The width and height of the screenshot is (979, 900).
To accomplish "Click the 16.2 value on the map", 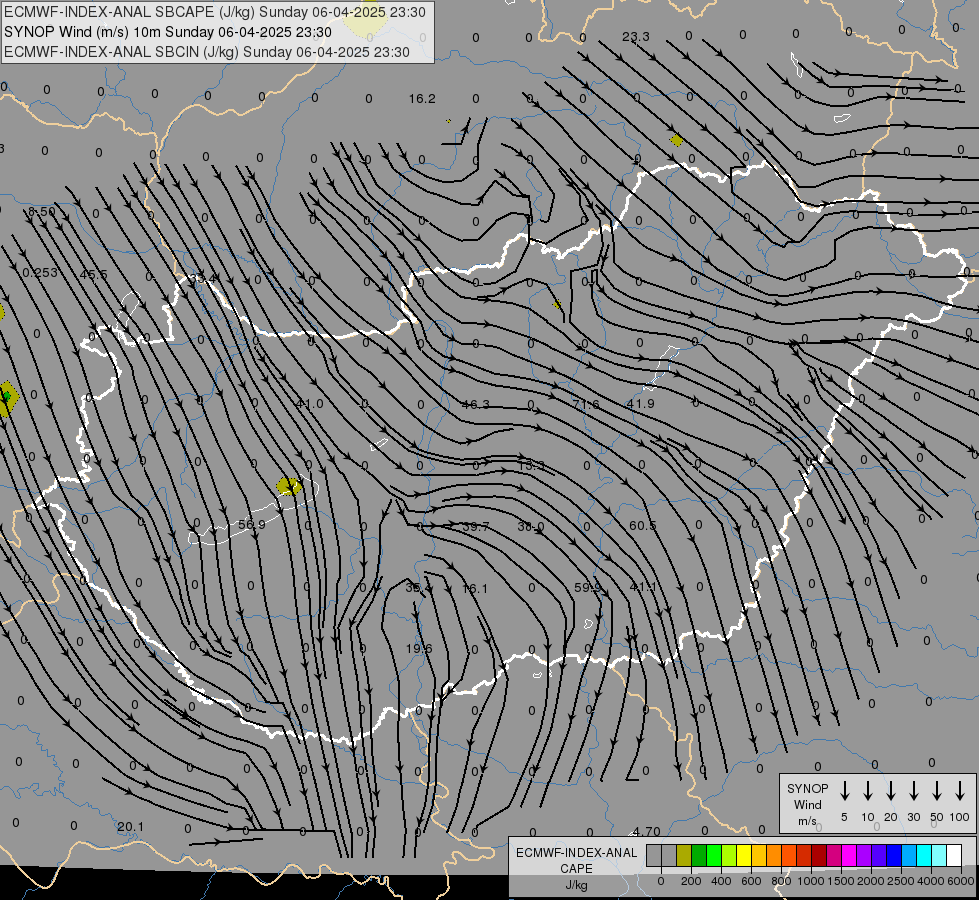I will point(422,99).
